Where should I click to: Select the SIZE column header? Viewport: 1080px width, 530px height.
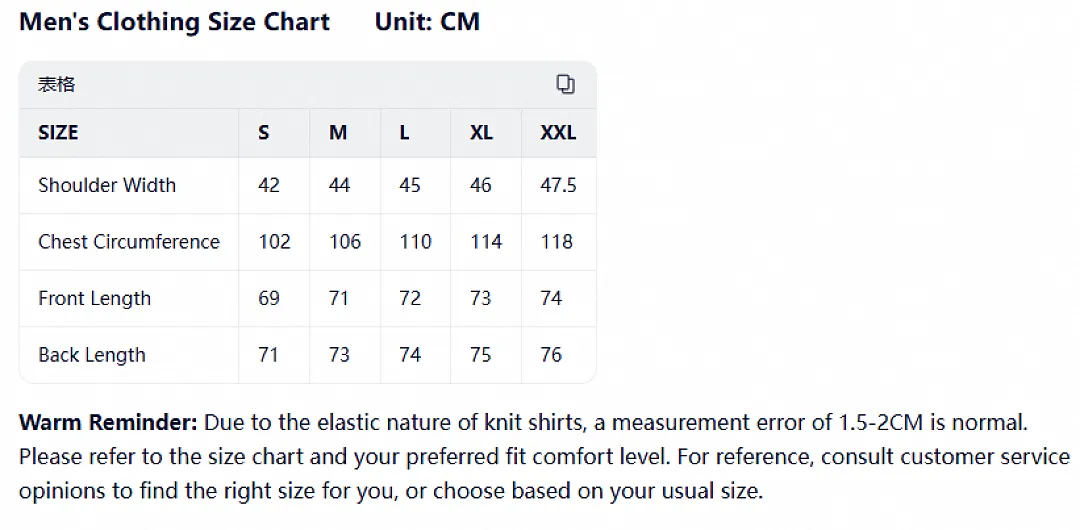pos(58,132)
